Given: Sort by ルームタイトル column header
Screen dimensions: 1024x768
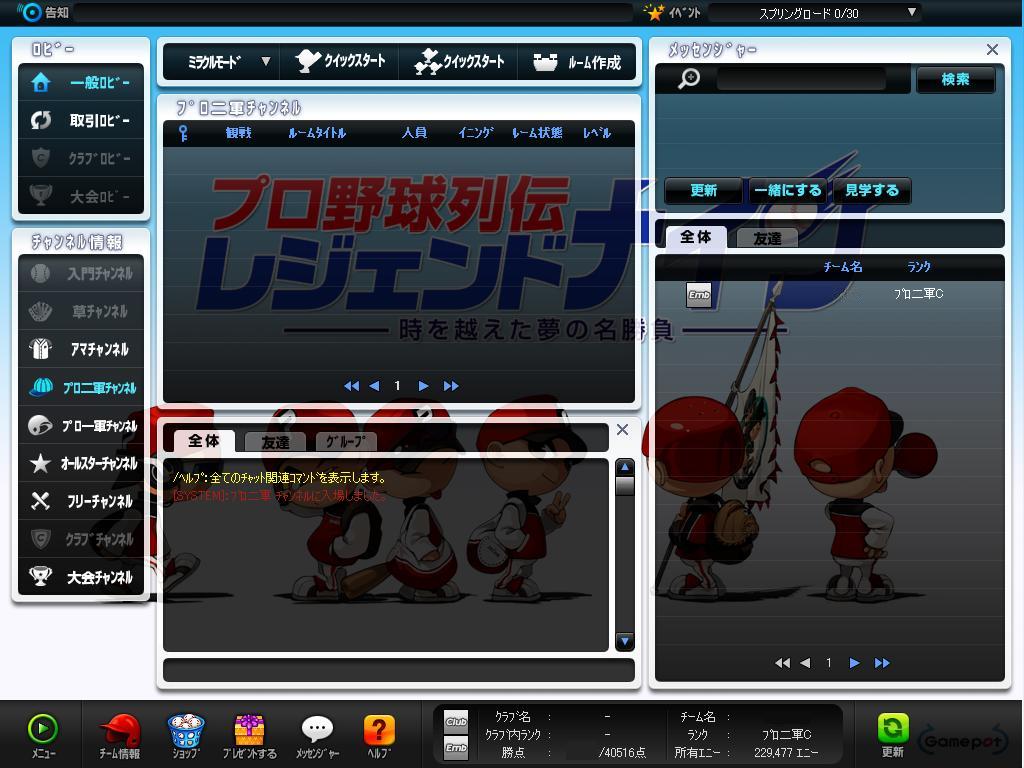Looking at the screenshot, I should tap(317, 133).
